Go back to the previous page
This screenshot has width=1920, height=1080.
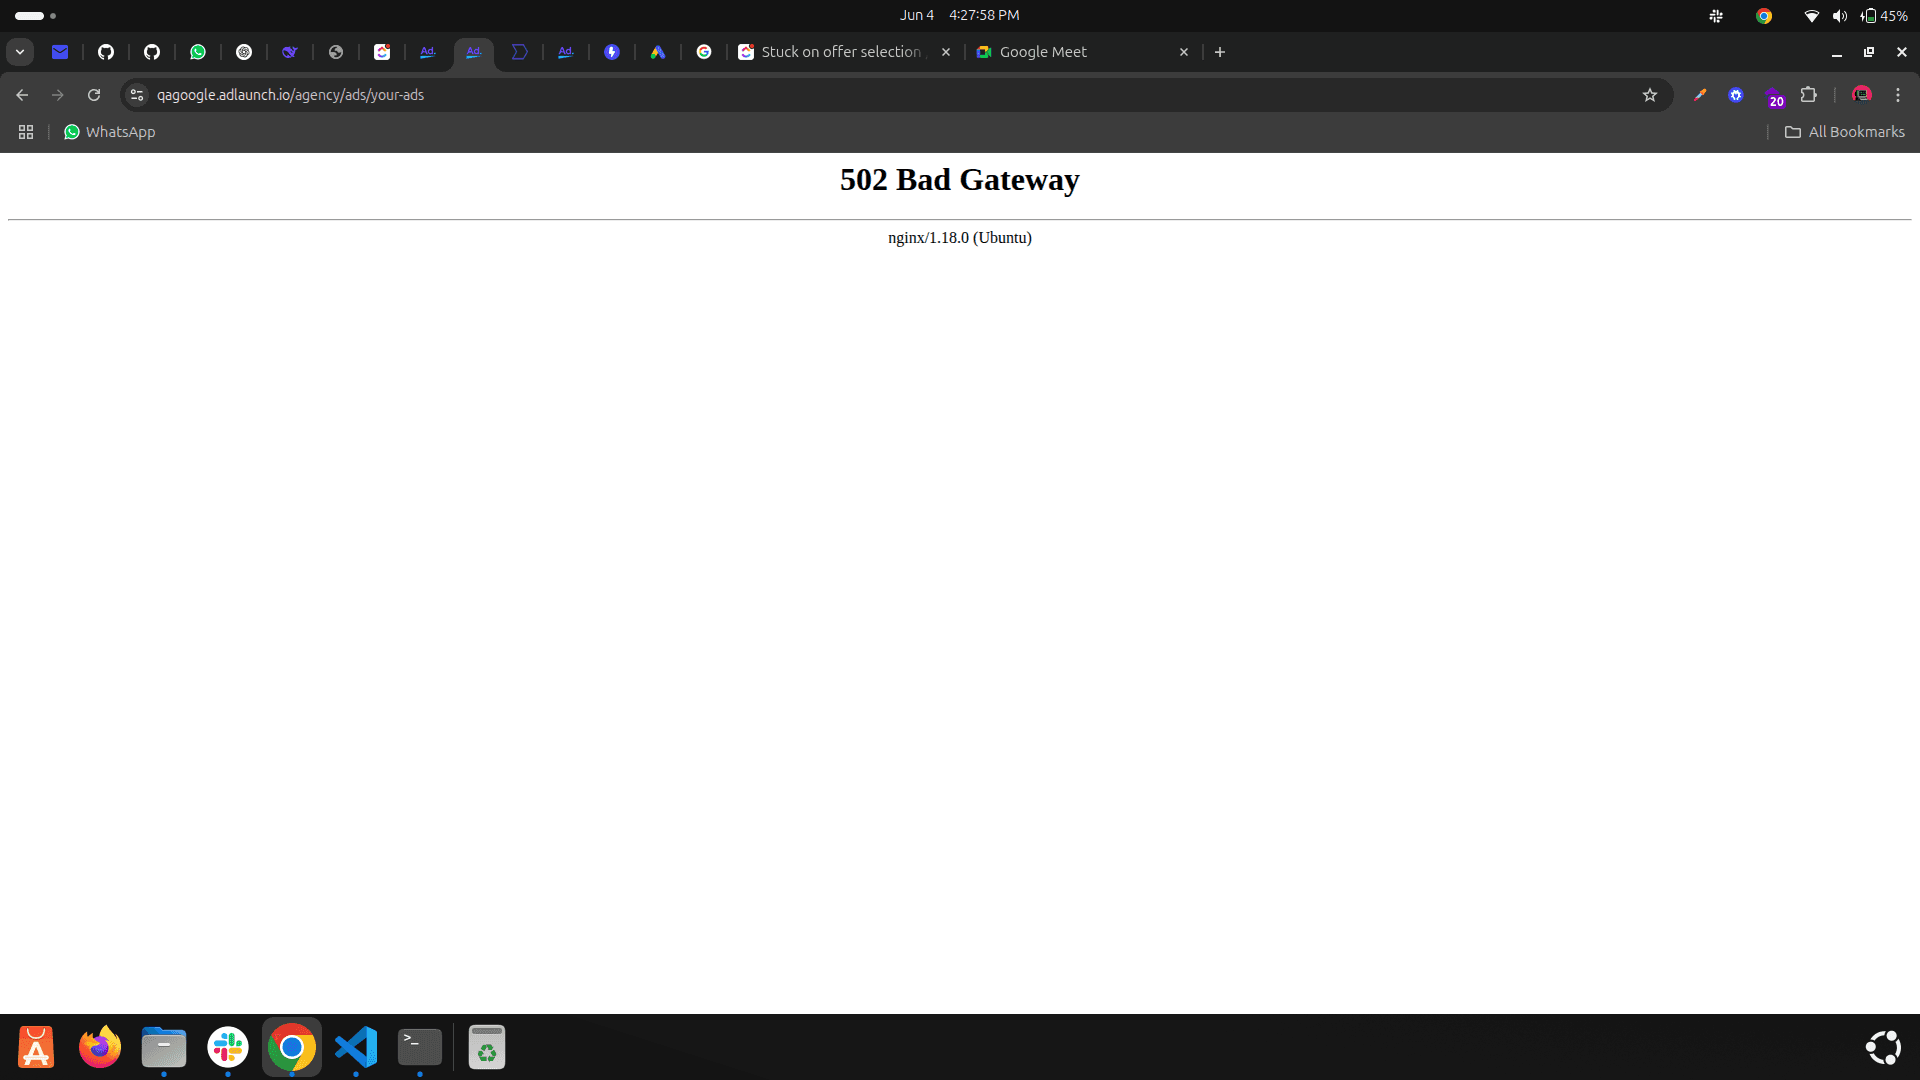22,95
